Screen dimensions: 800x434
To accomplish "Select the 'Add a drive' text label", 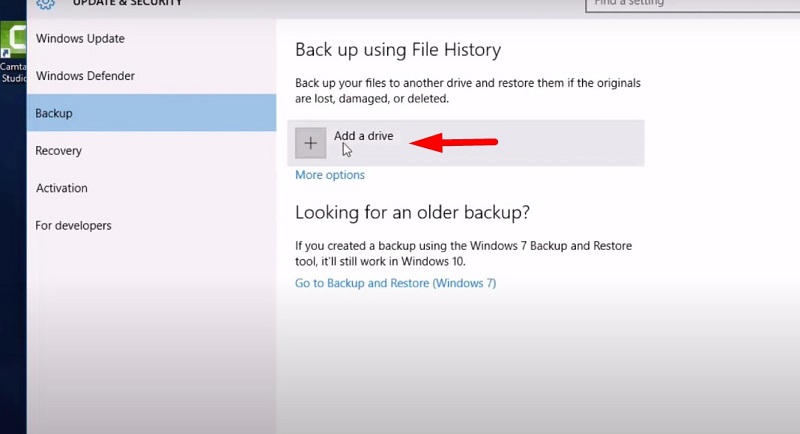I will click(x=363, y=136).
